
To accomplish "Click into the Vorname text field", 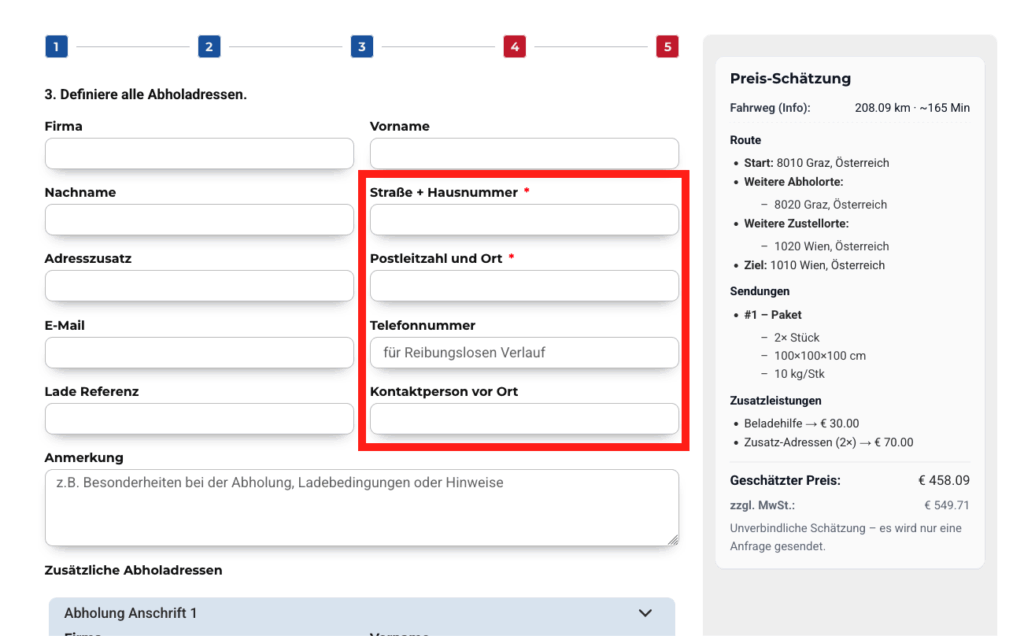I will (x=524, y=154).
